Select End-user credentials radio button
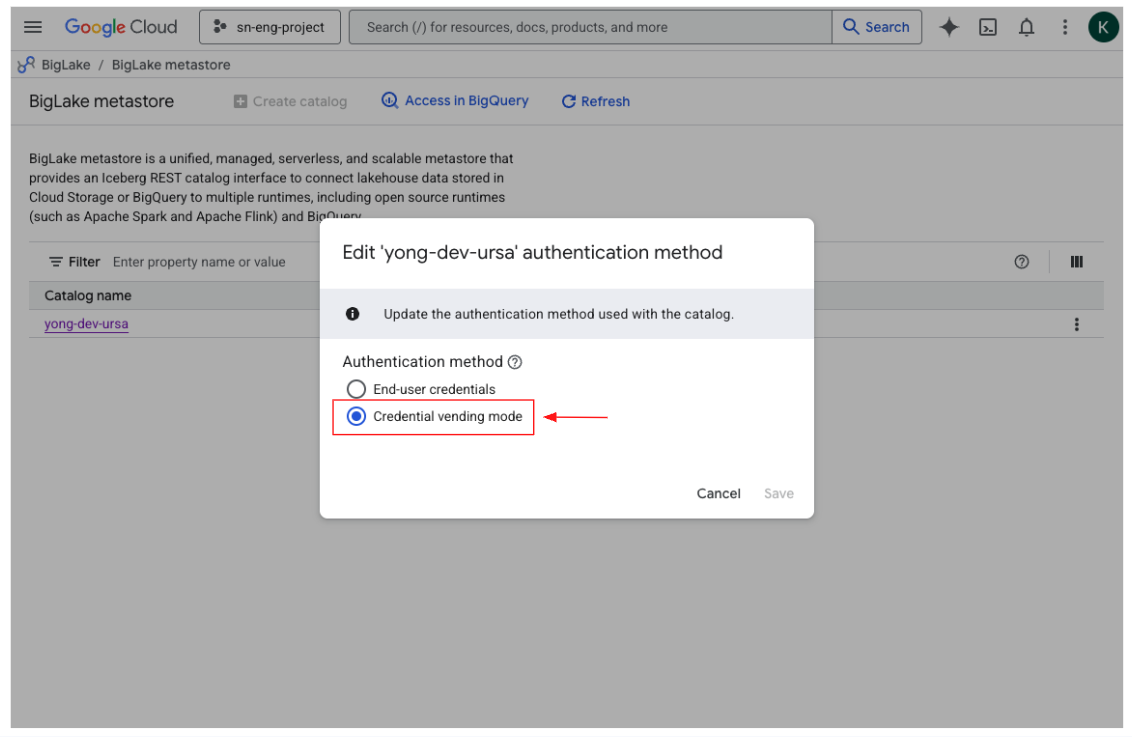This screenshot has width=1132, height=737. pos(356,389)
